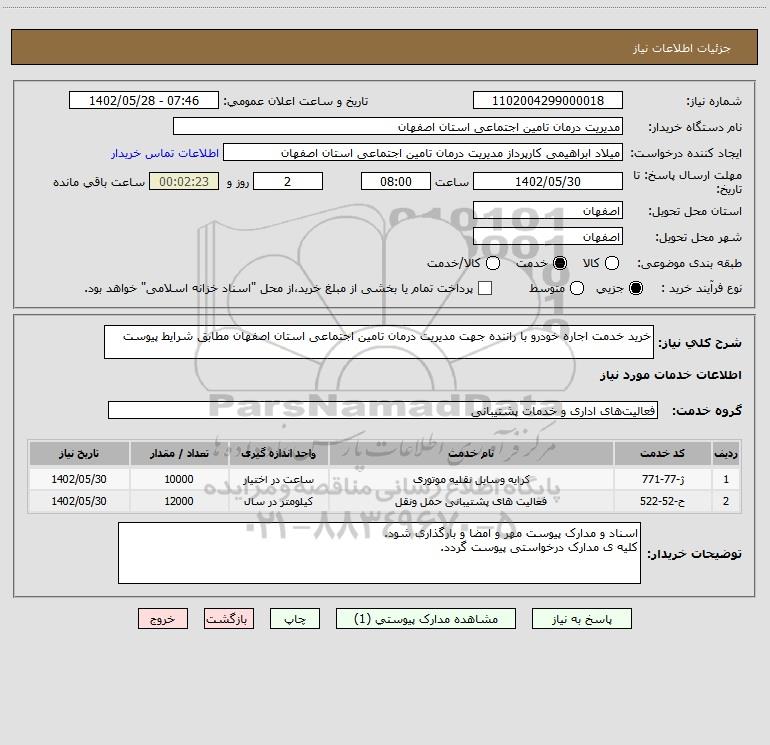Viewport: 770px width, 745px height.
Task: Click the توضیحات خریدار text area
Action: 379,553
